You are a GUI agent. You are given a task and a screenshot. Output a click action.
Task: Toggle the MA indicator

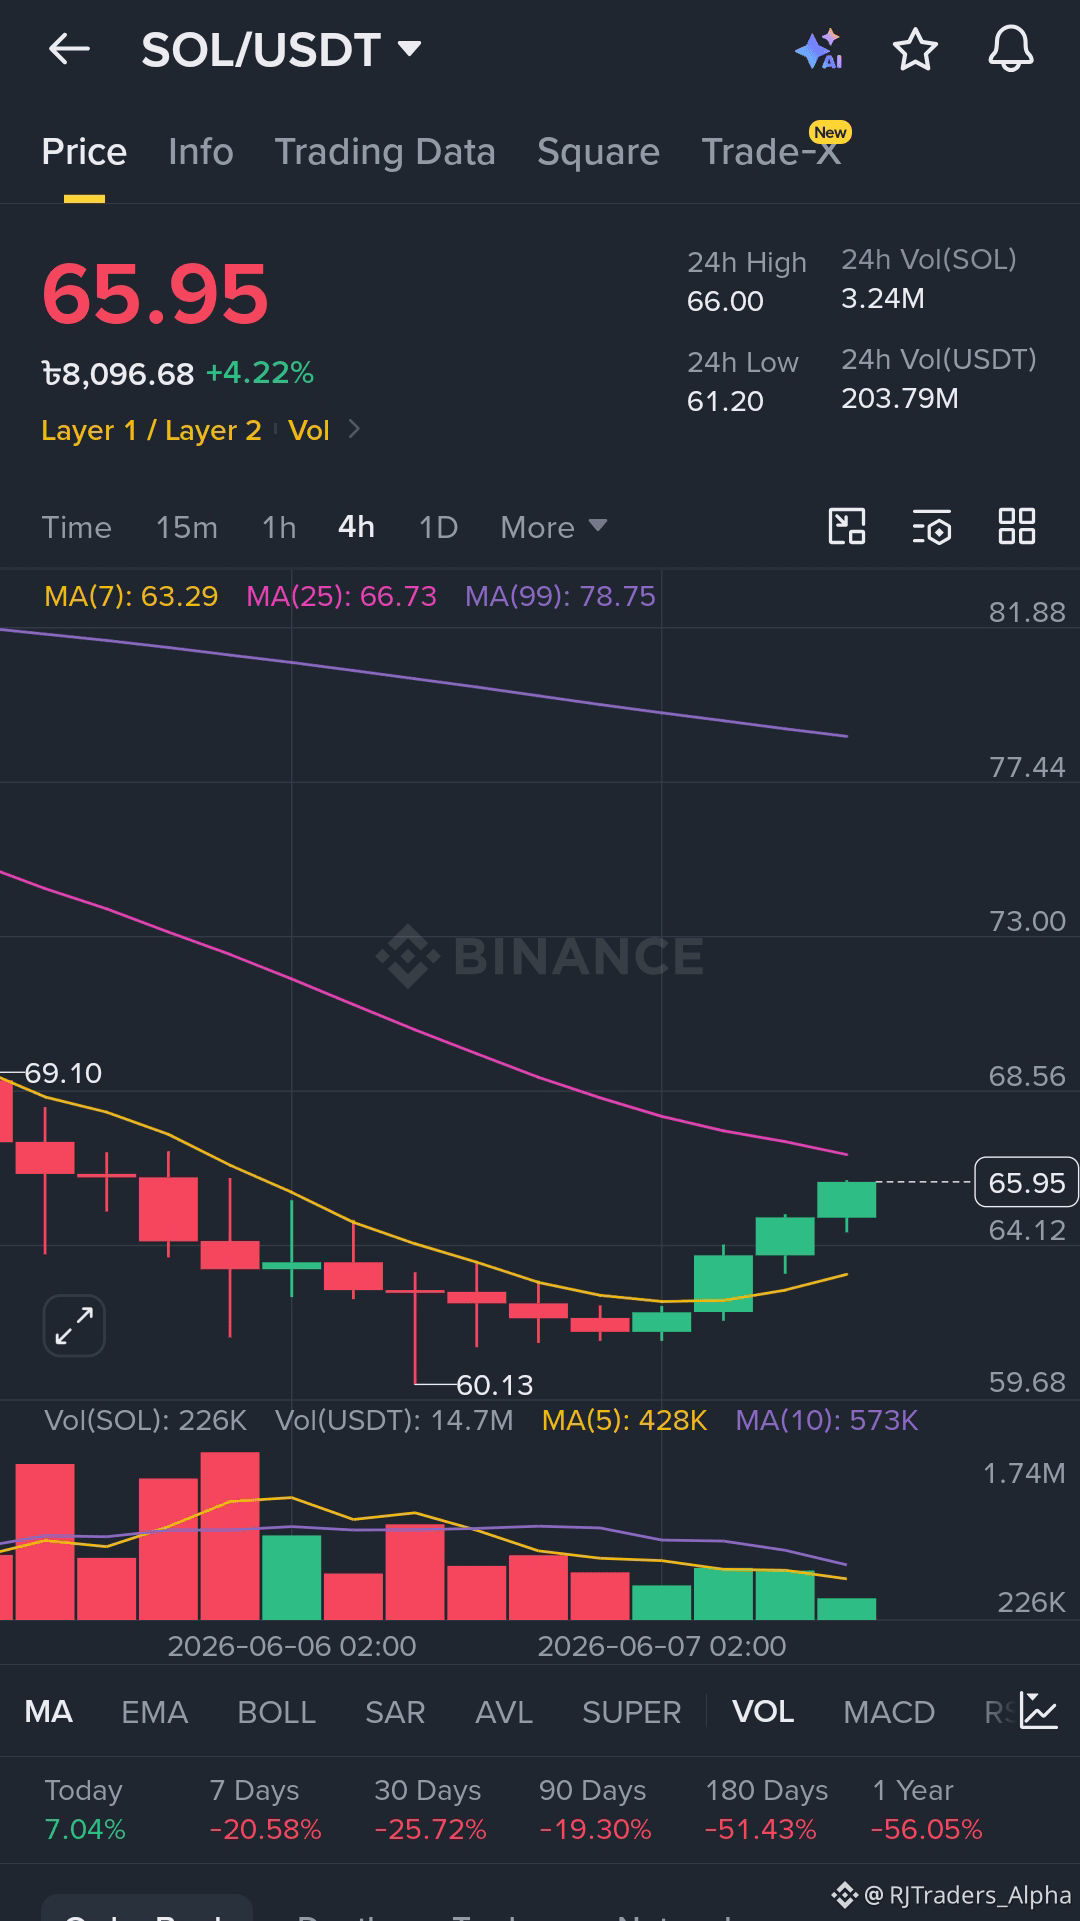click(48, 1712)
